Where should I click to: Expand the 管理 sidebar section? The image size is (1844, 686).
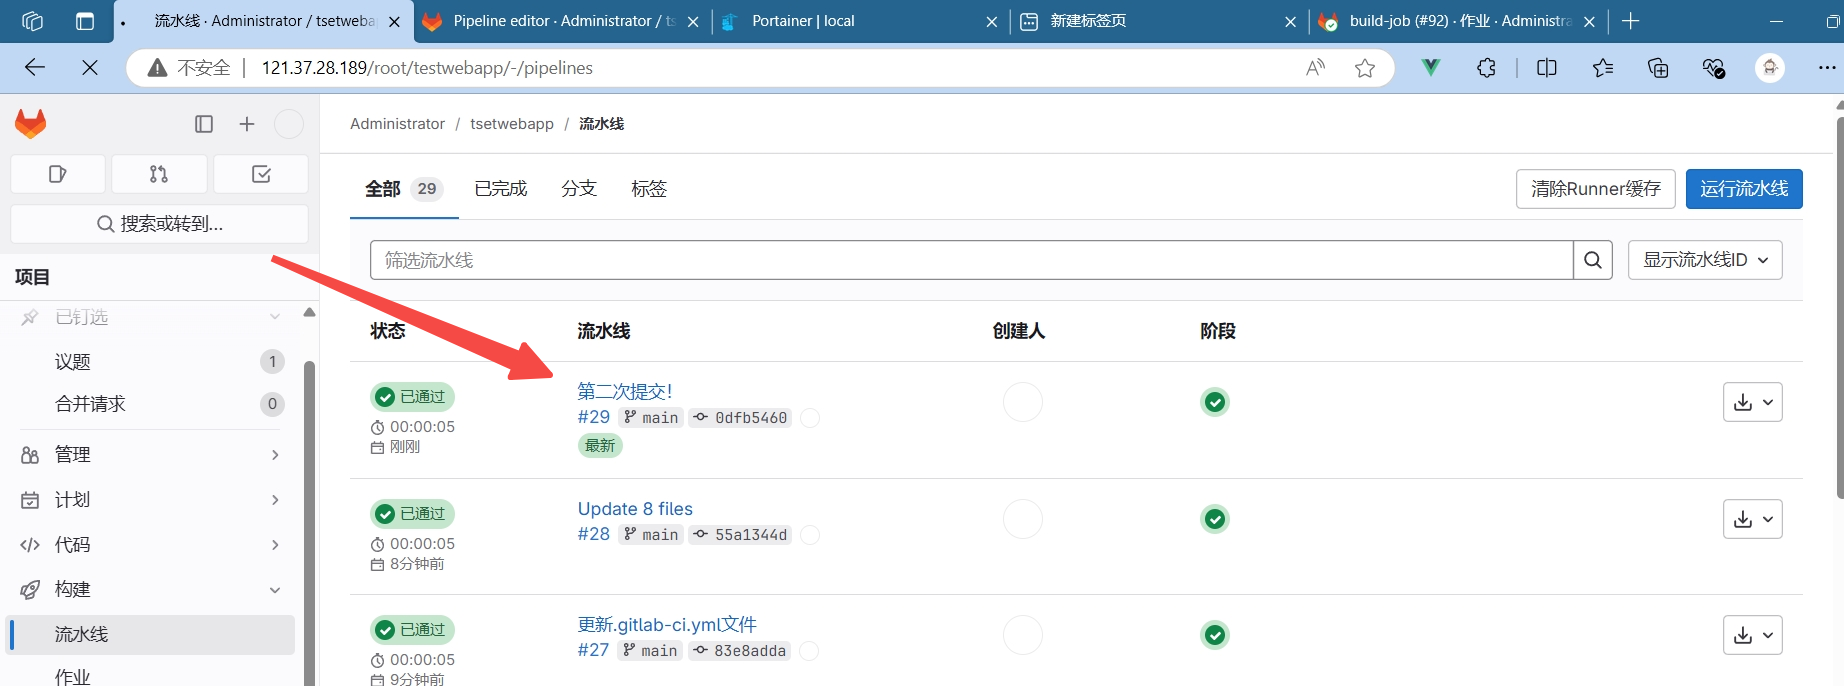click(150, 455)
